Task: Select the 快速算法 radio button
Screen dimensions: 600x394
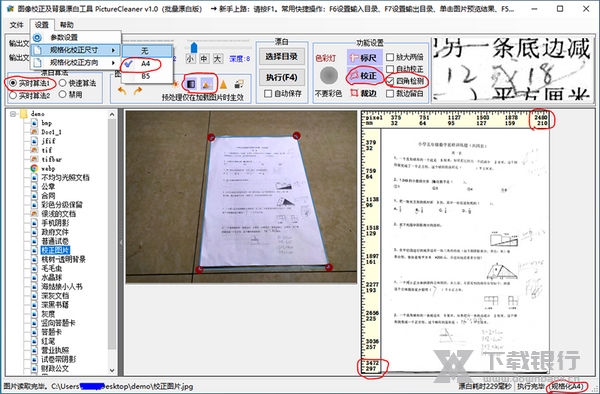Action: [63, 83]
